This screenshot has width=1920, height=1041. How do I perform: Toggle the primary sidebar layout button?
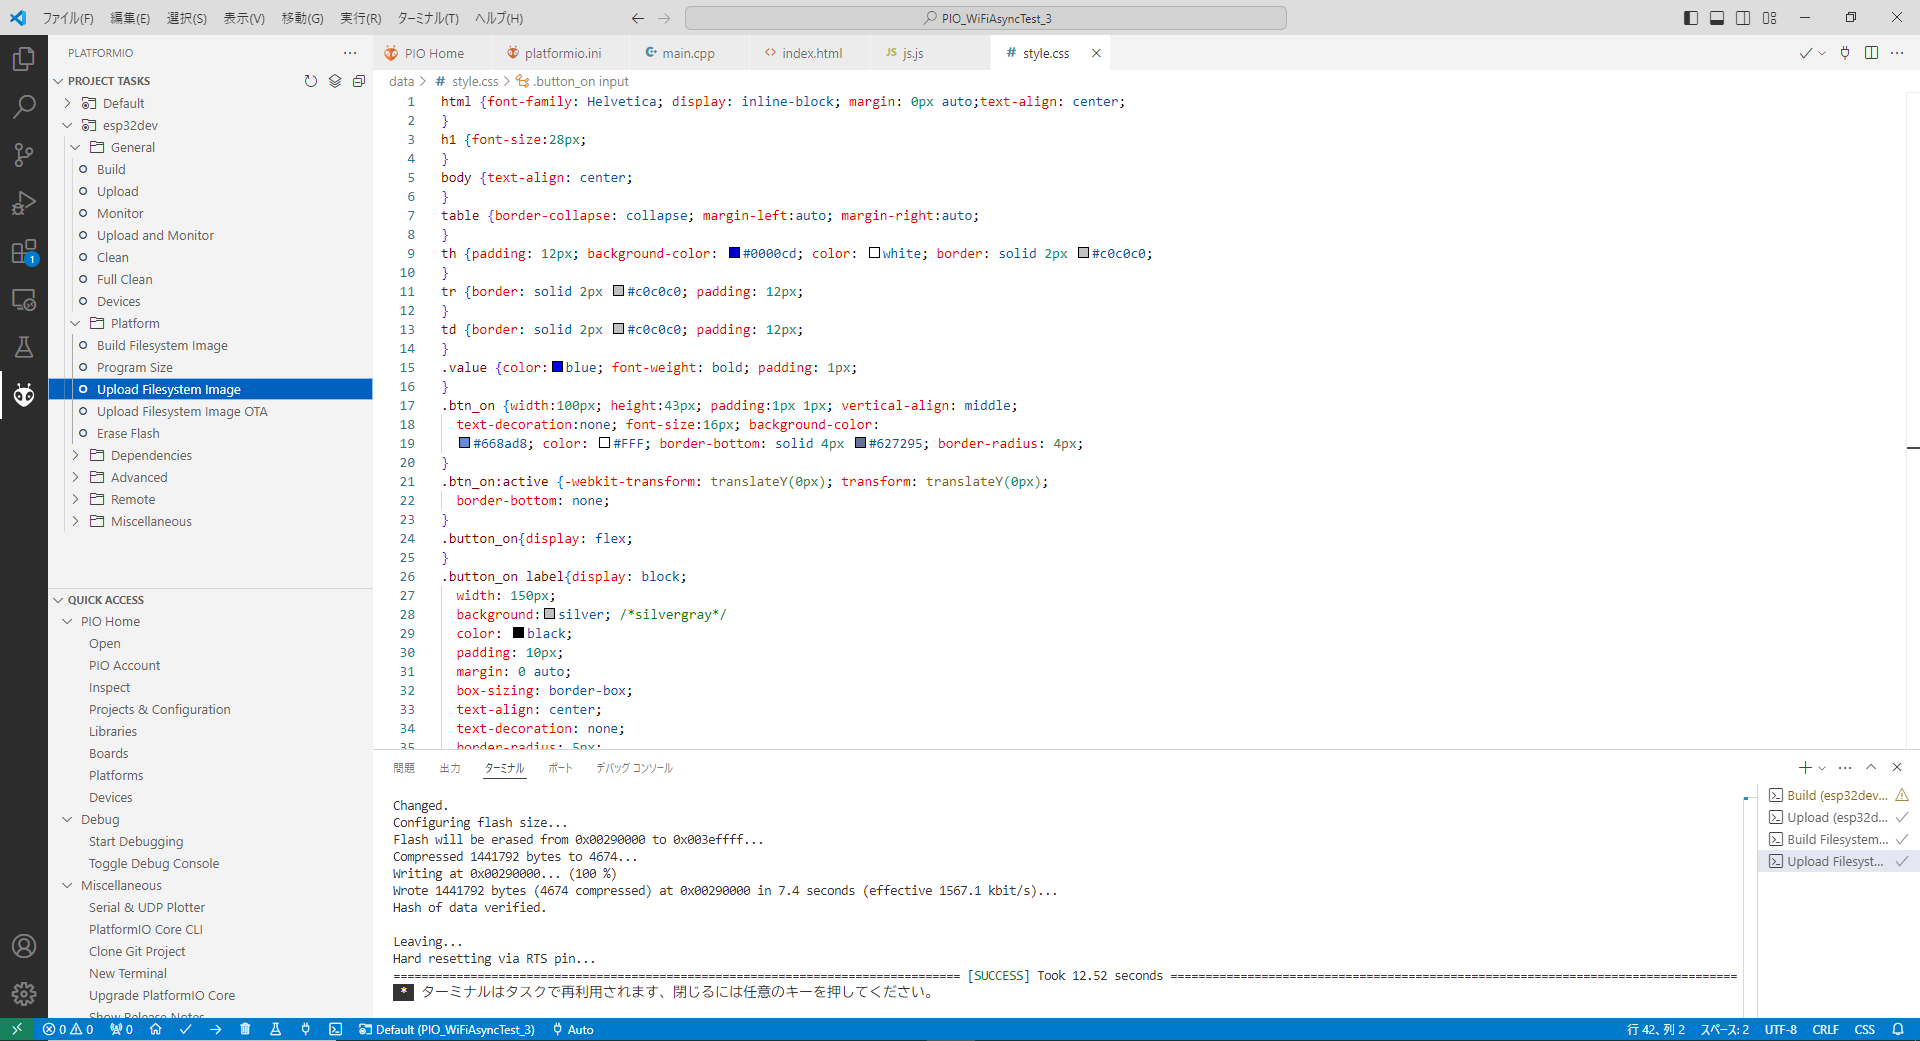coord(1691,18)
